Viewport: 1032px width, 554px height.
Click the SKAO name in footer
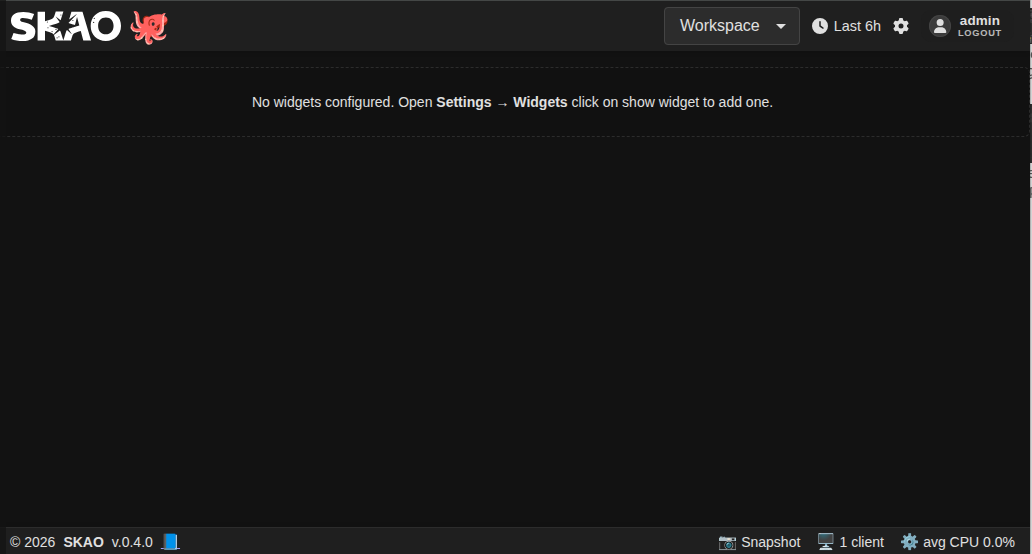(84, 542)
